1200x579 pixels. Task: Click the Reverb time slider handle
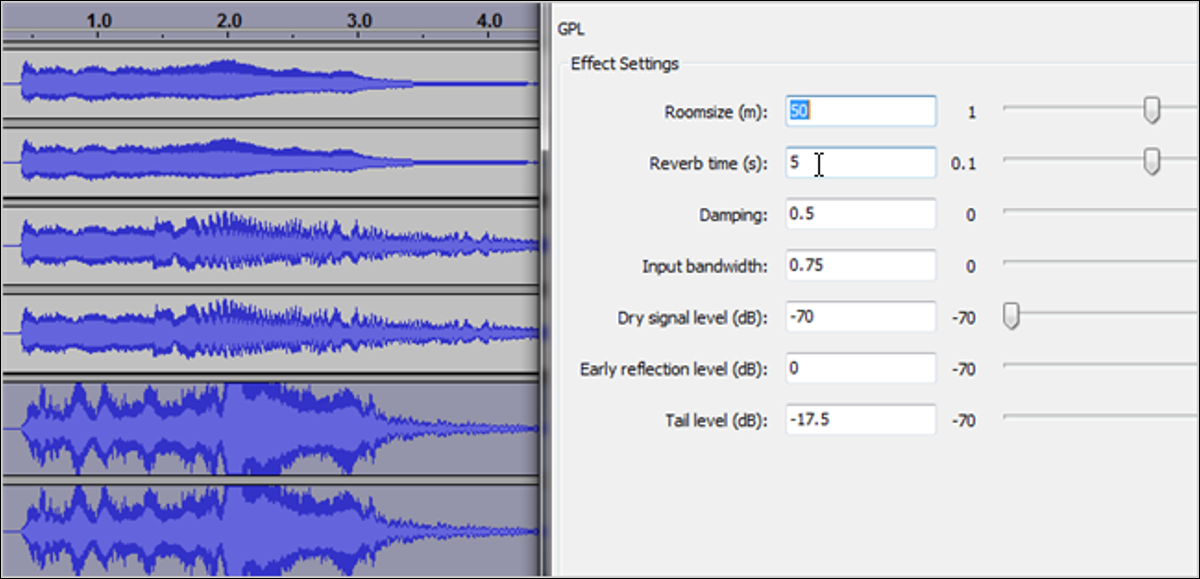tap(1152, 162)
